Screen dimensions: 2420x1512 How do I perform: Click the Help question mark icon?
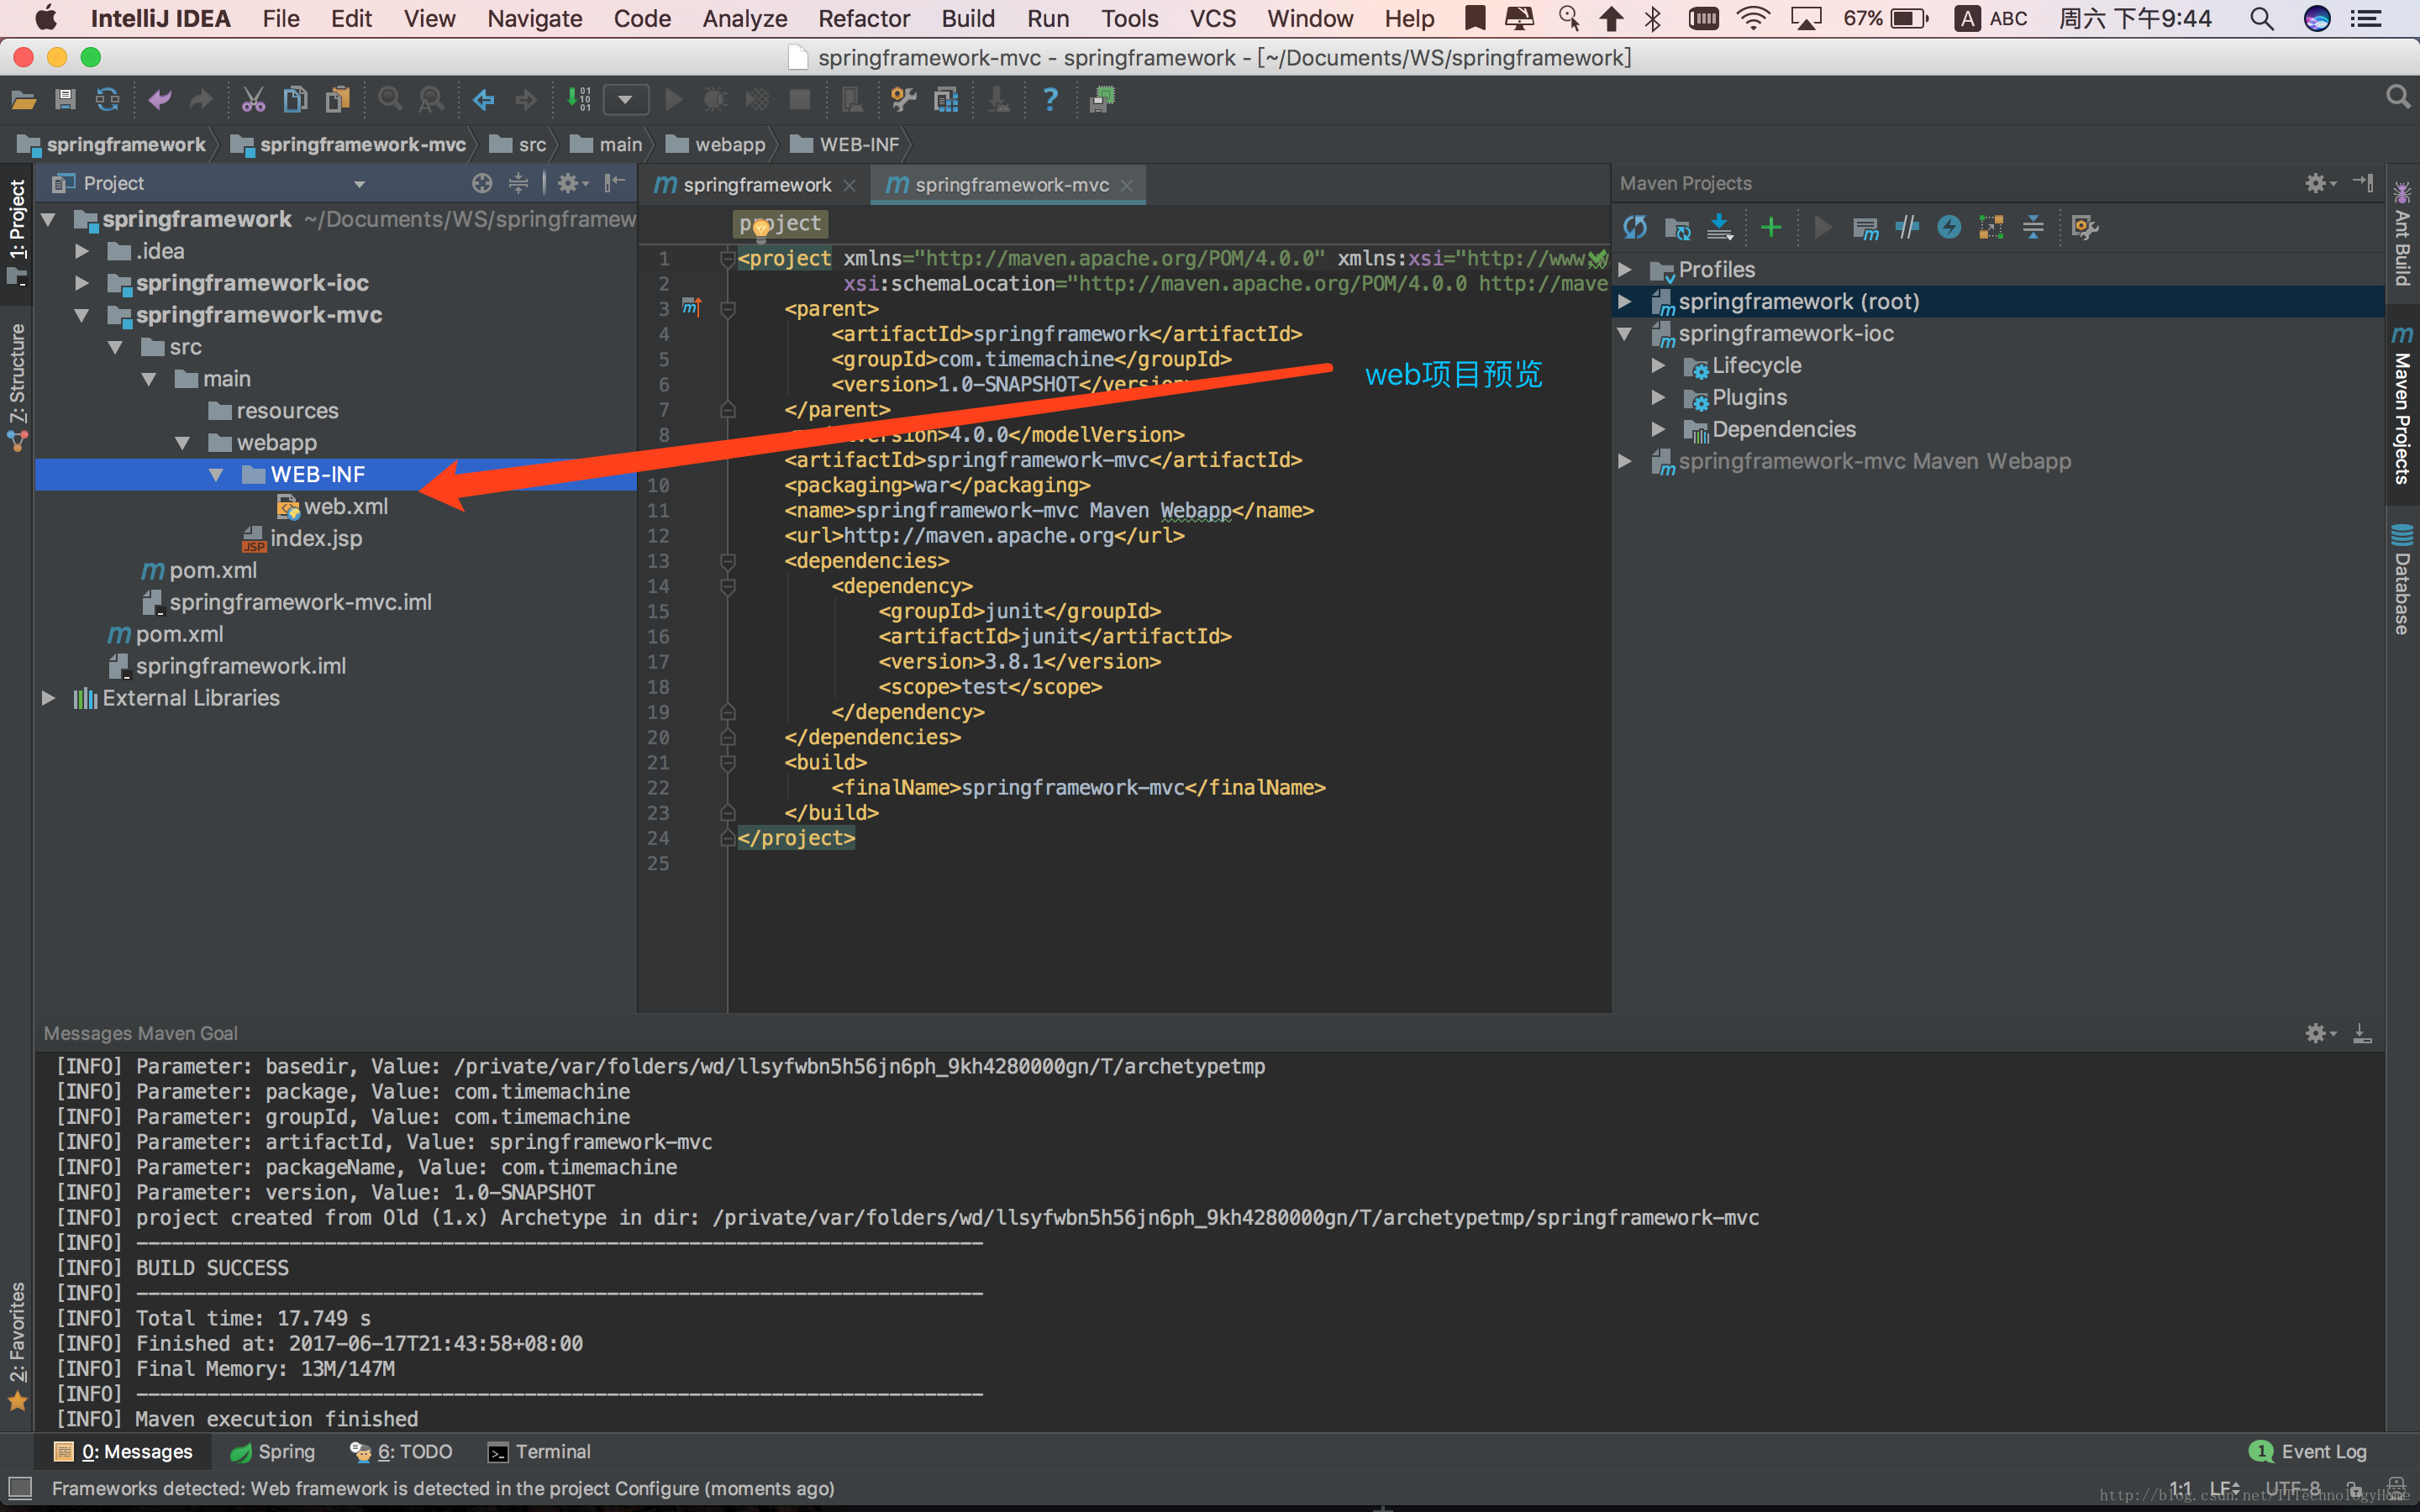[x=1050, y=99]
